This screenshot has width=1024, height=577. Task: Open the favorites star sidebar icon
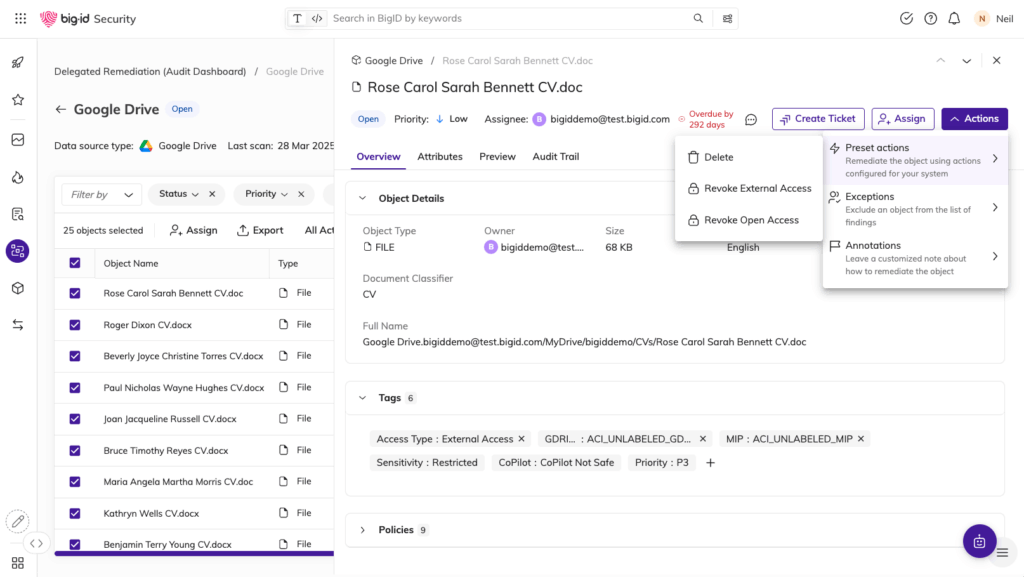[x=18, y=100]
